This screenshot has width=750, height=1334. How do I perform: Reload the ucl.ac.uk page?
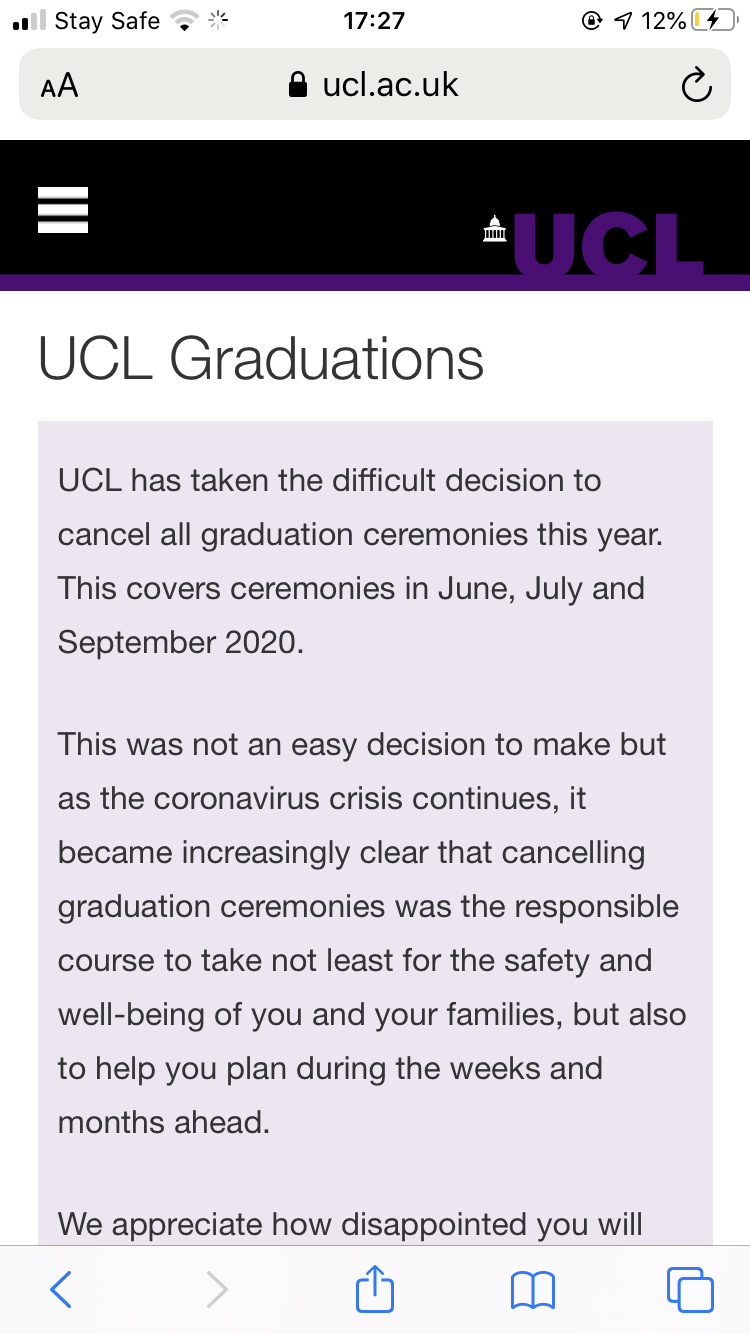[x=696, y=86]
